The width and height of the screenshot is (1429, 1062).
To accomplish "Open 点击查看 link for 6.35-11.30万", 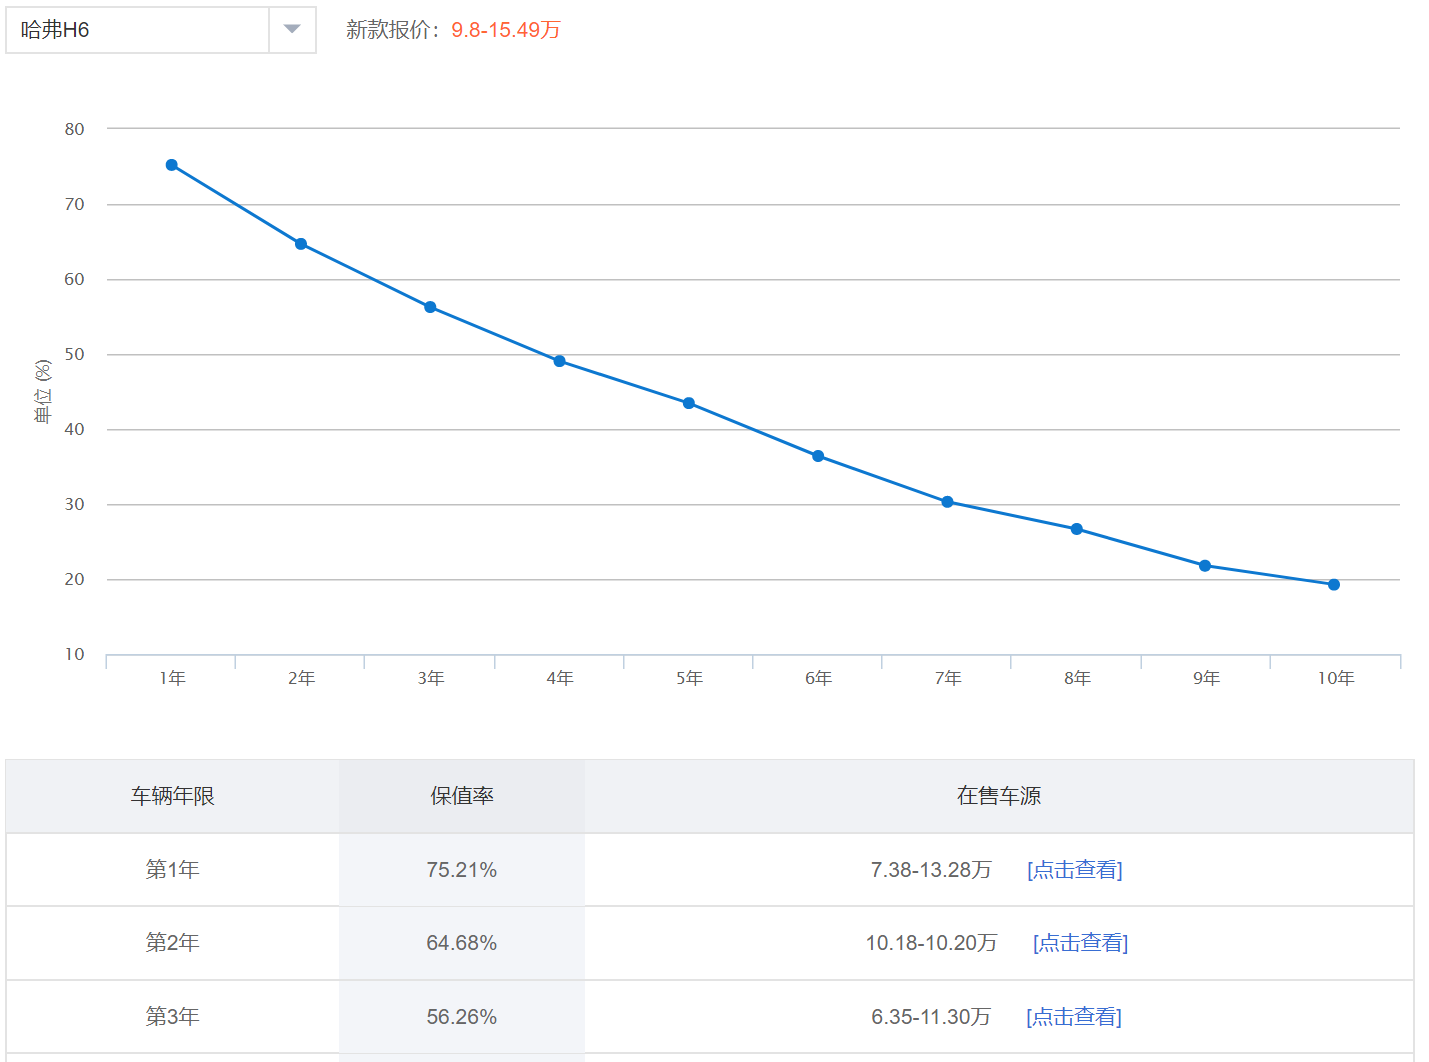I will coord(1074,1017).
